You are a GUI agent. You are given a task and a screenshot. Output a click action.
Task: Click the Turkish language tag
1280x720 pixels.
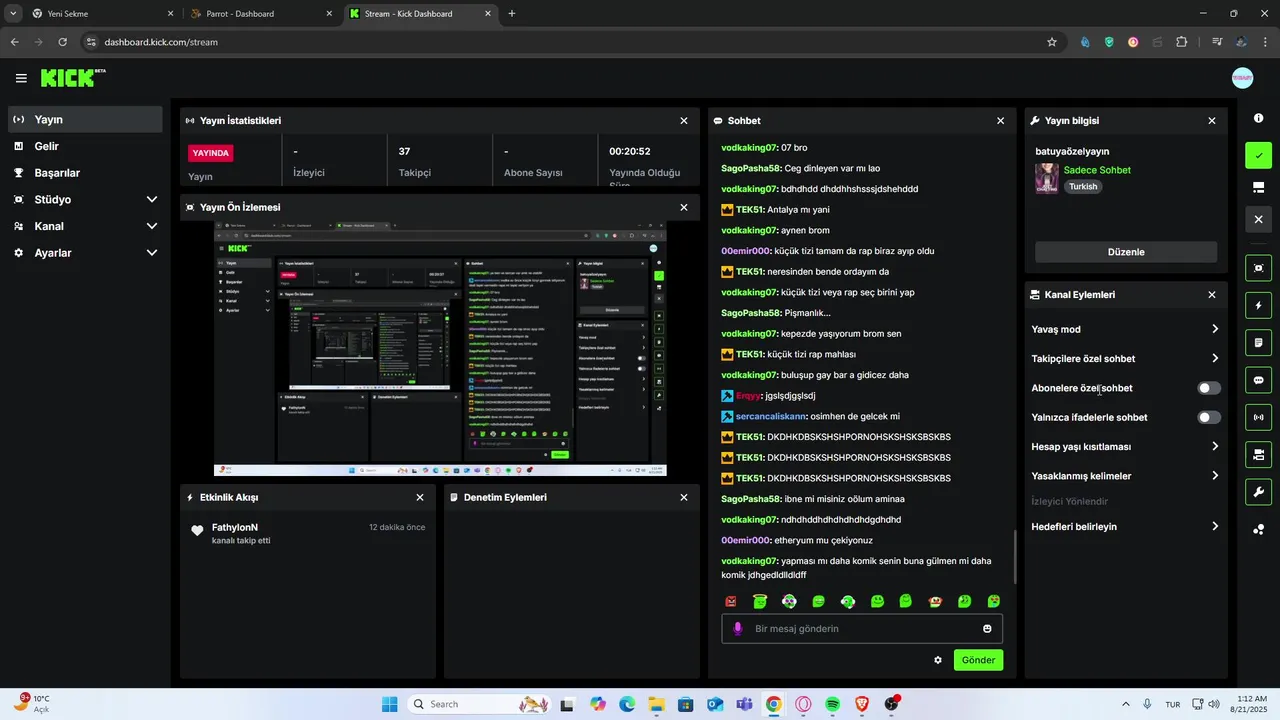click(x=1083, y=187)
